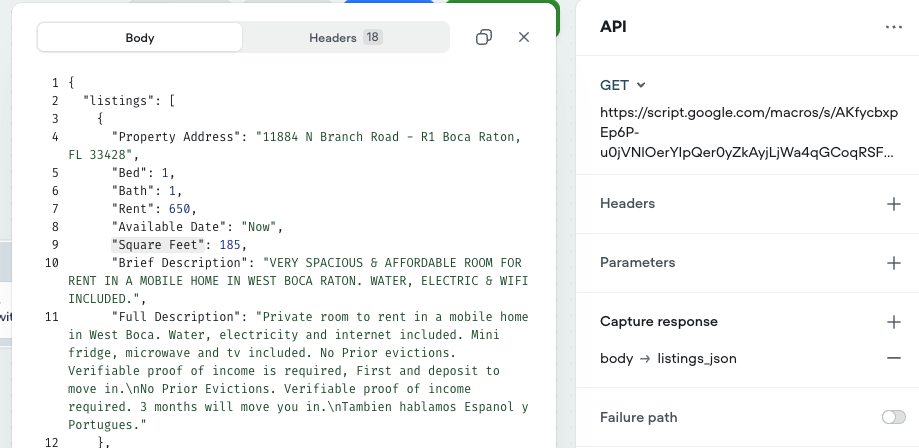Click the body → listings_json mapping text
The height and width of the screenshot is (448, 919).
(x=668, y=358)
